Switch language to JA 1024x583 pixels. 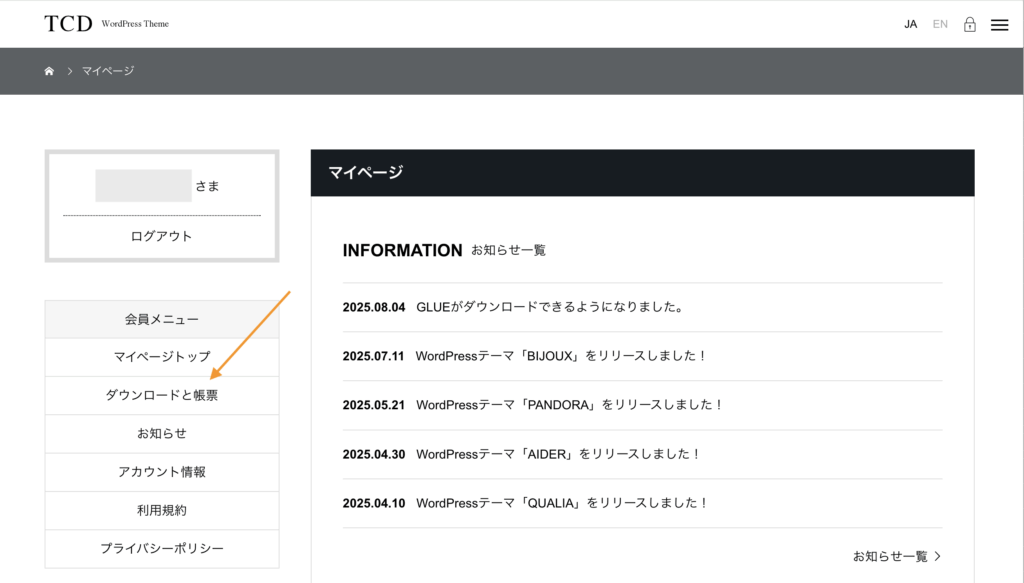pos(910,24)
